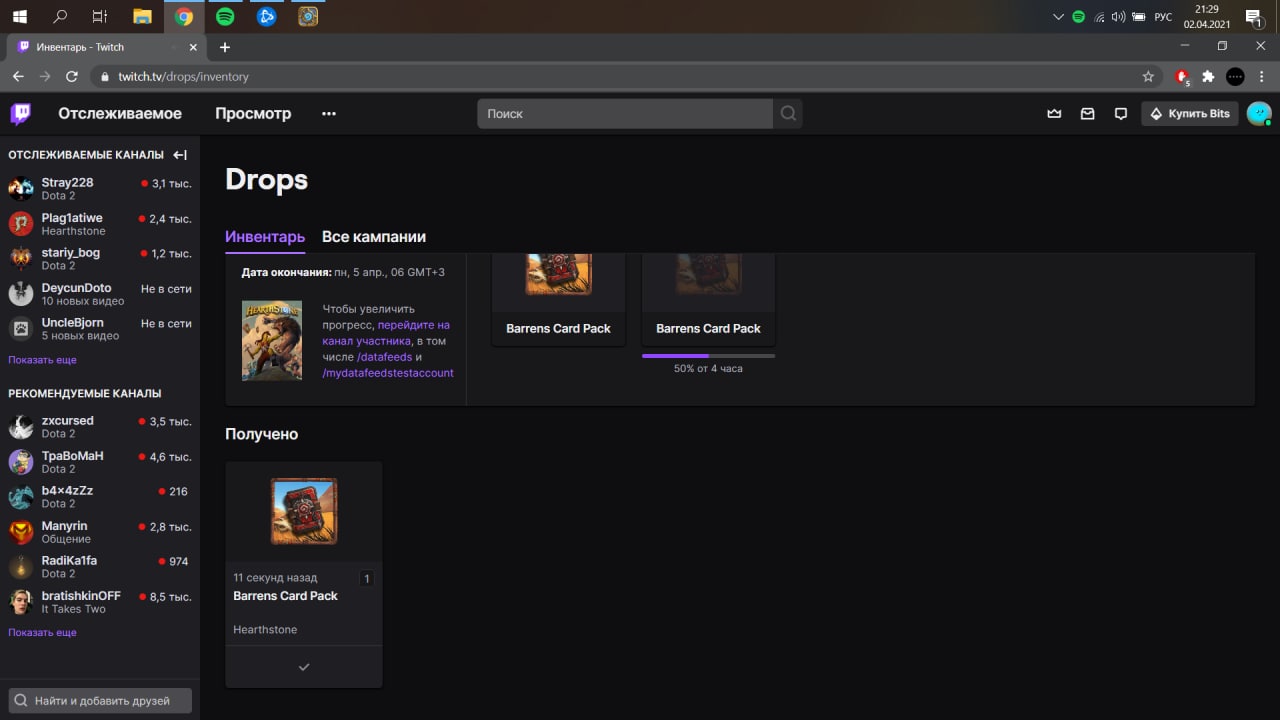Close the Twitch inventory tab
Screen dimensions: 1280x720
[193, 47]
